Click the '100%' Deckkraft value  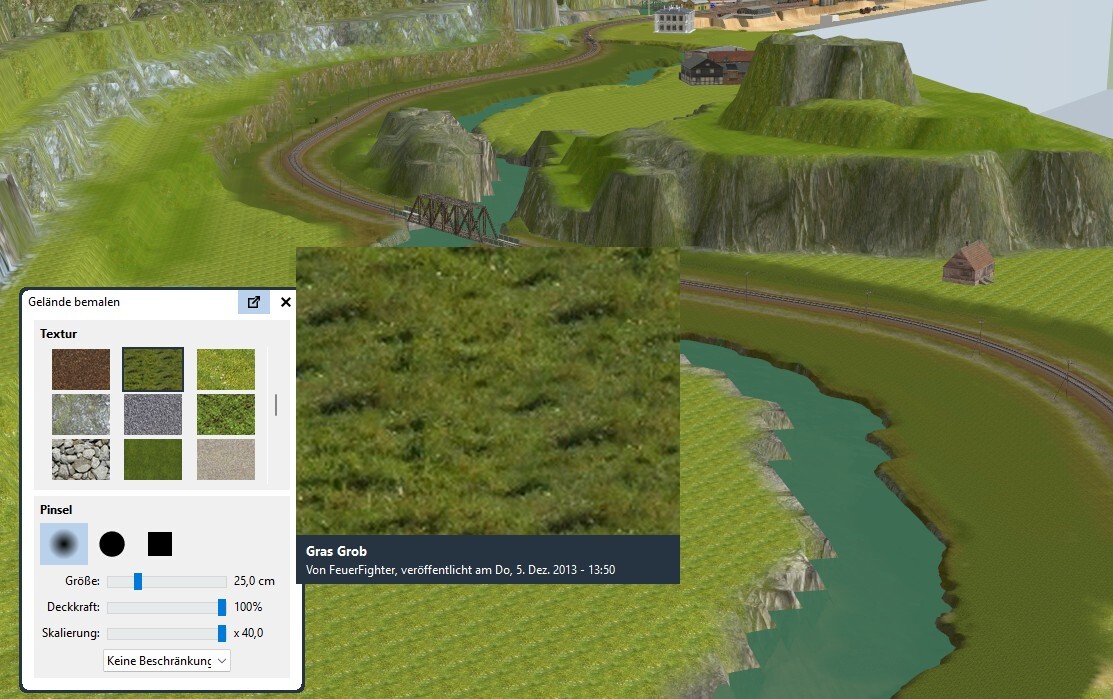[248, 607]
